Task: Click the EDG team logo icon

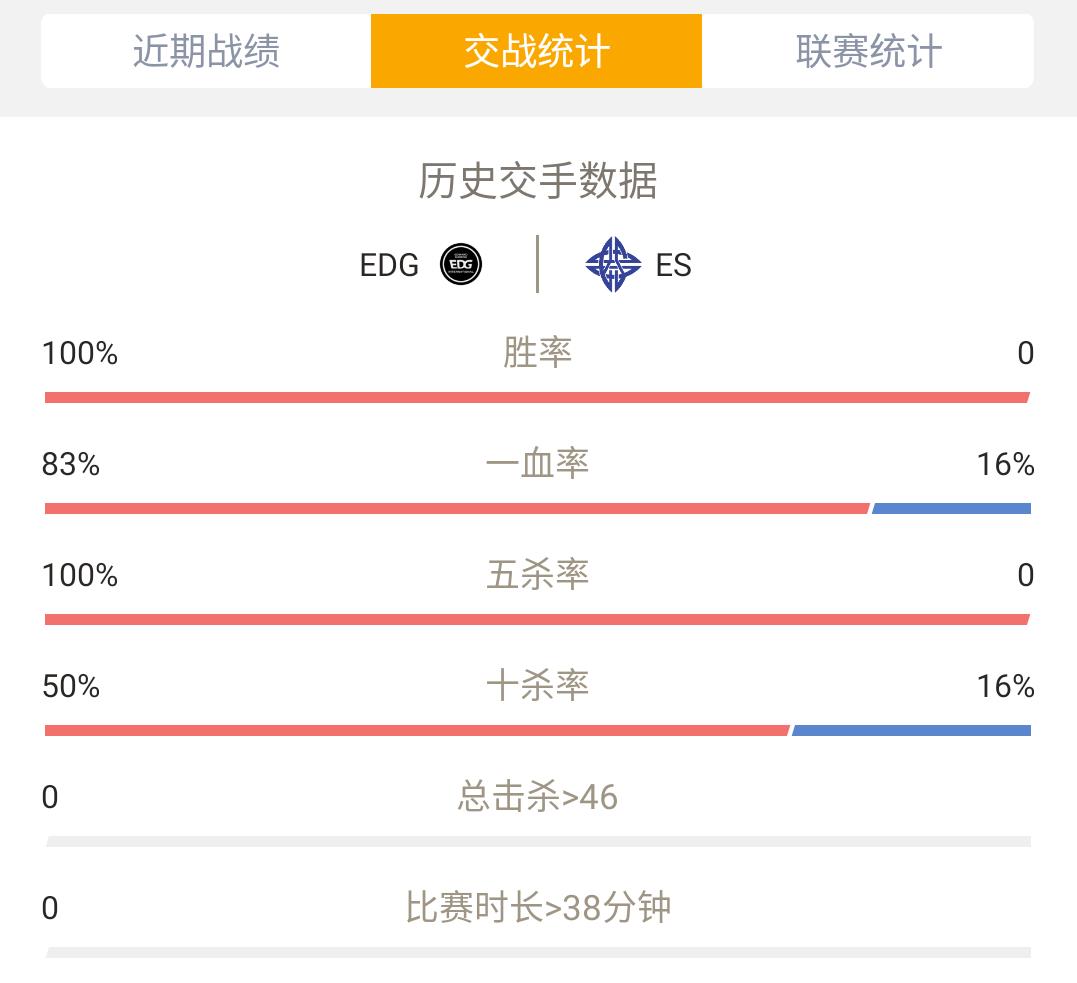Action: [x=461, y=265]
